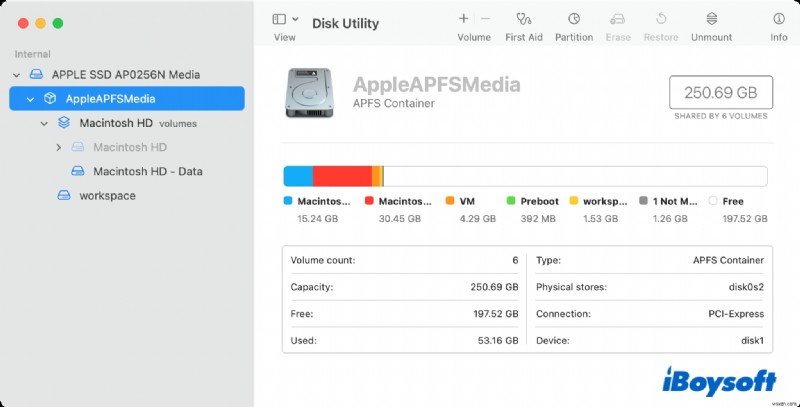Click the large hard drive image
Image resolution: width=800 pixels, height=407 pixels.
coord(309,93)
